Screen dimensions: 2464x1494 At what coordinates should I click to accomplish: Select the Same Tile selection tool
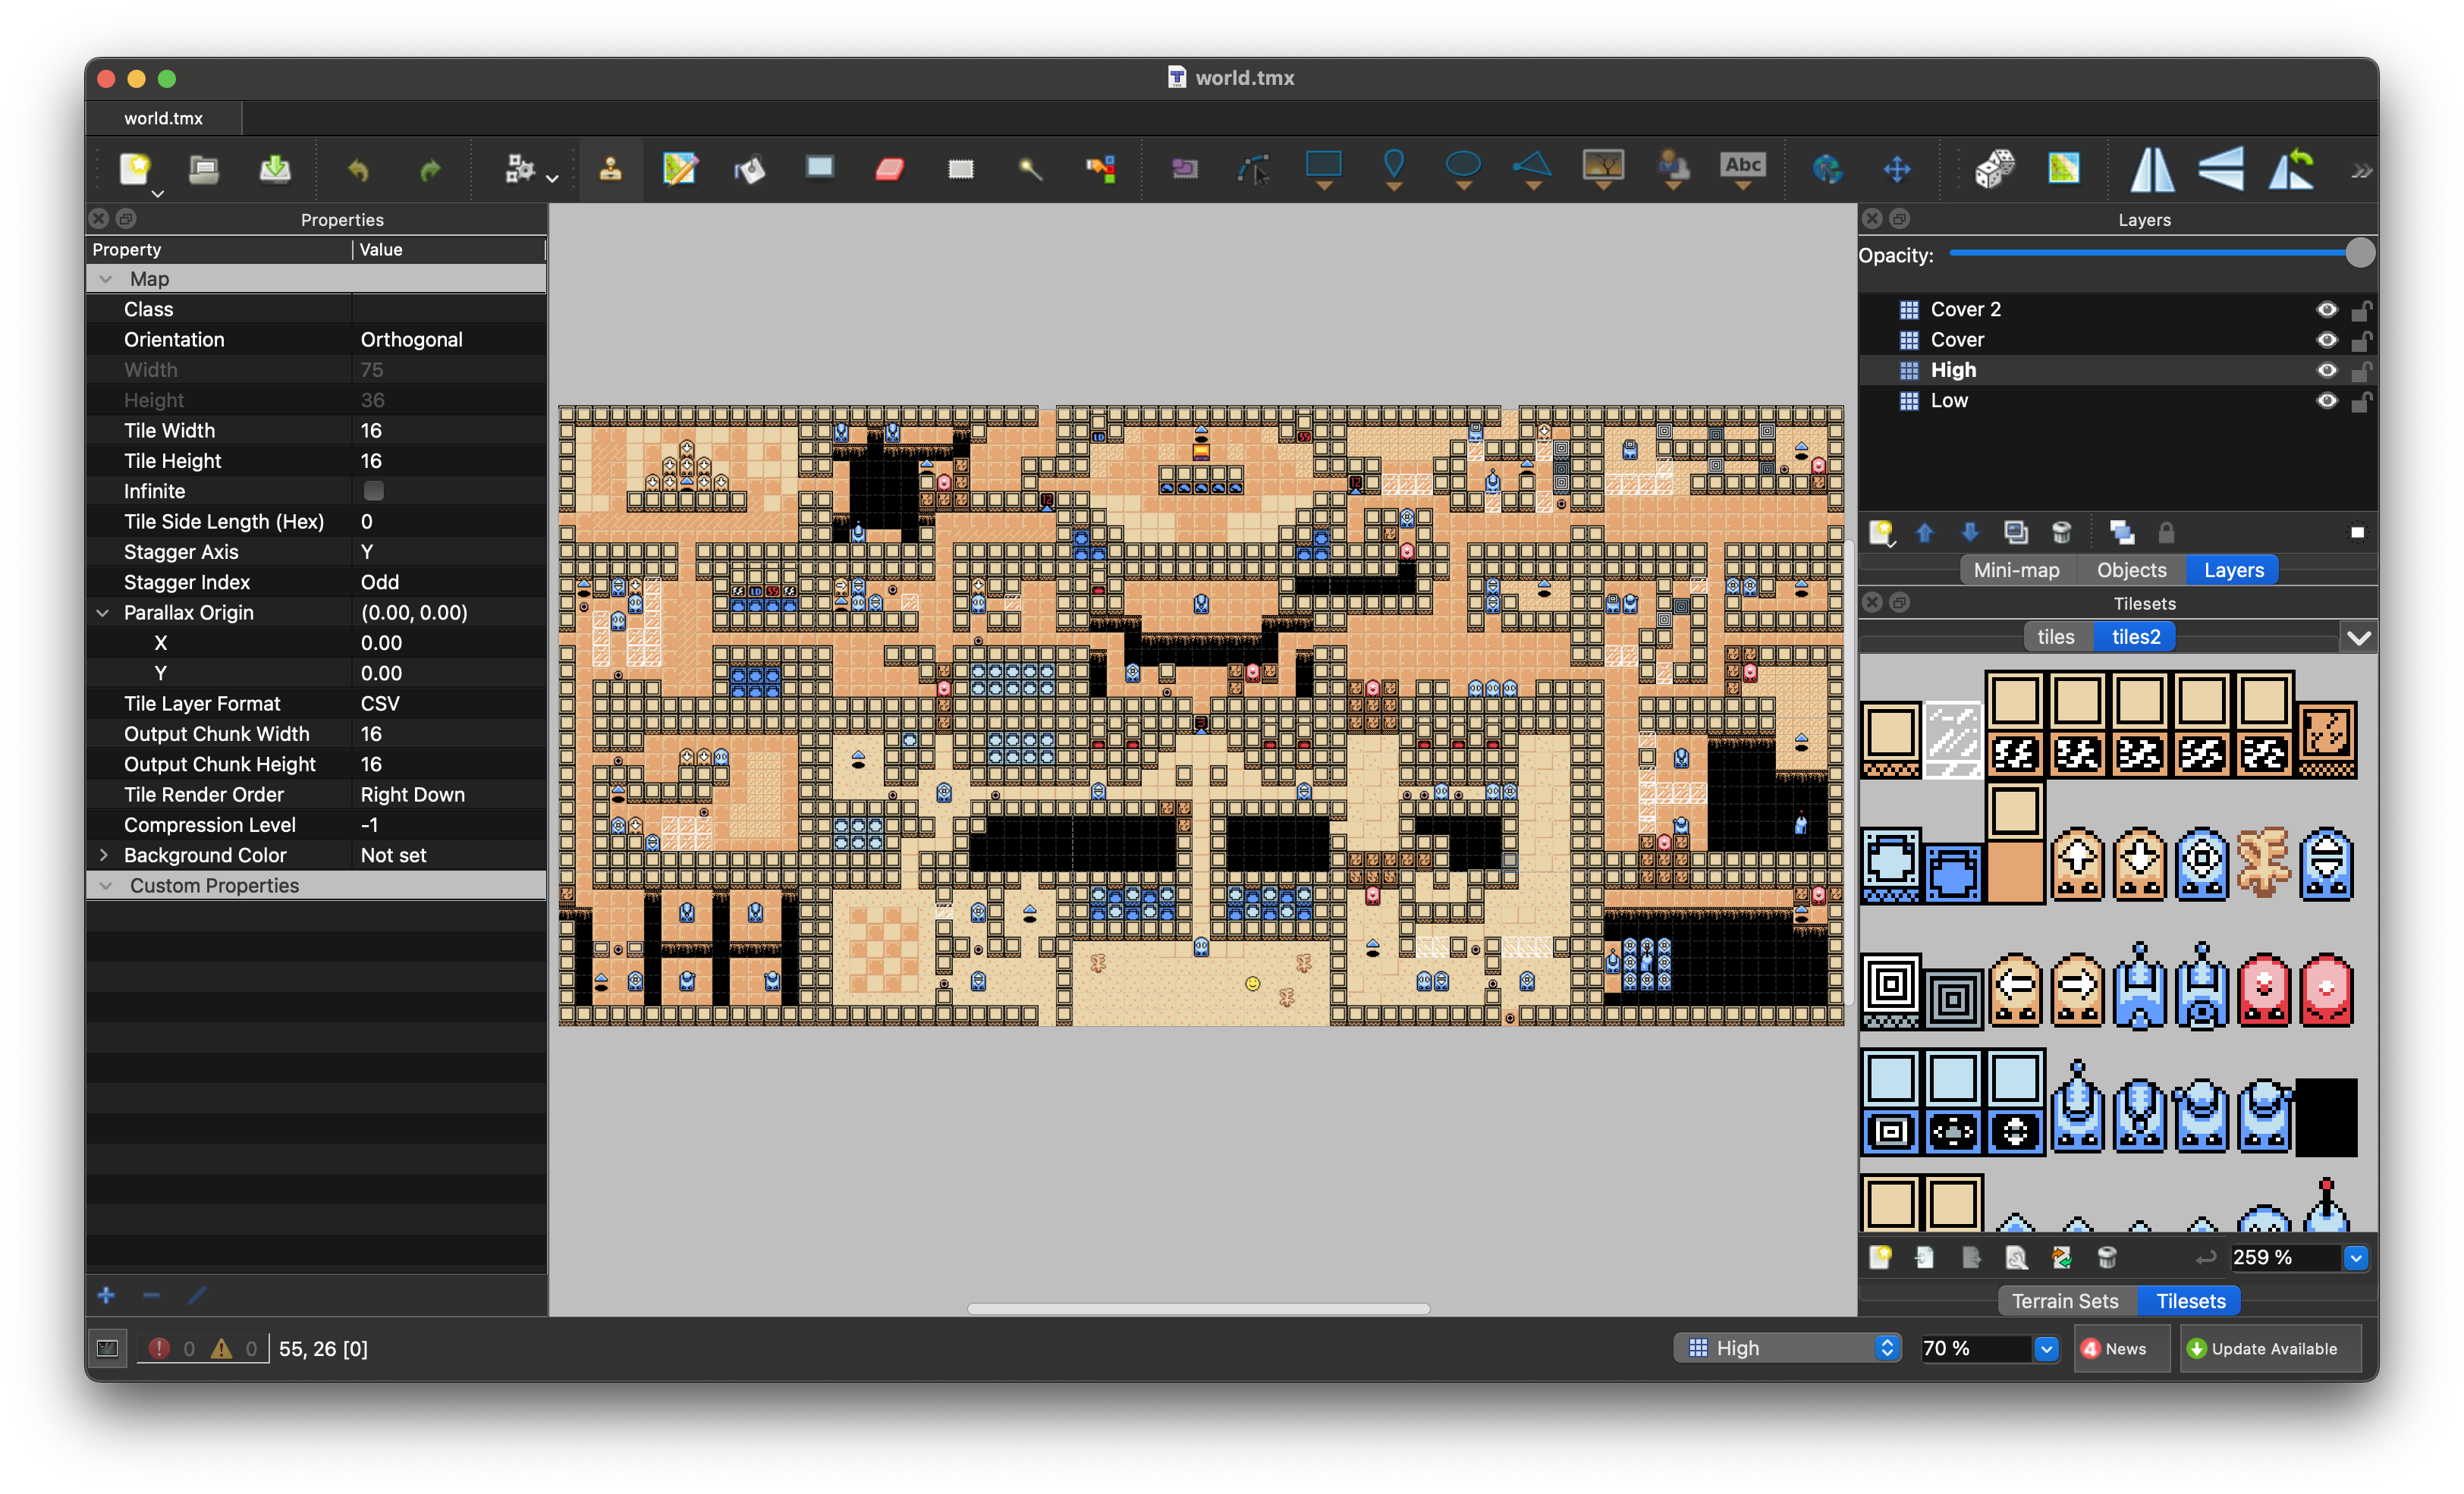click(1100, 169)
